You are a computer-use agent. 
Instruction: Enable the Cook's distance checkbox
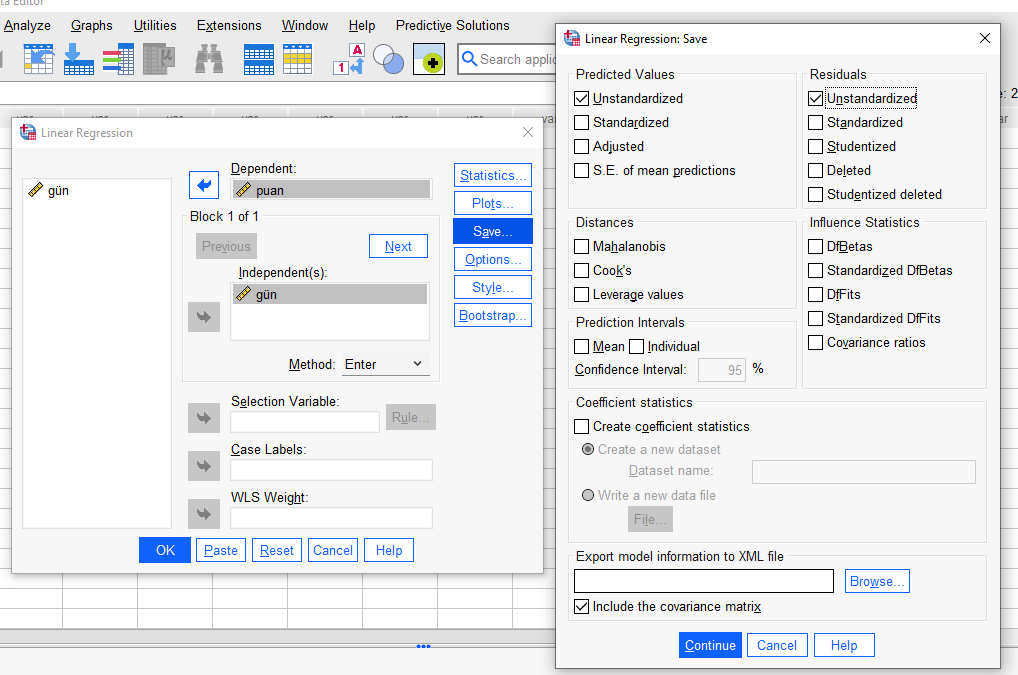pos(582,271)
